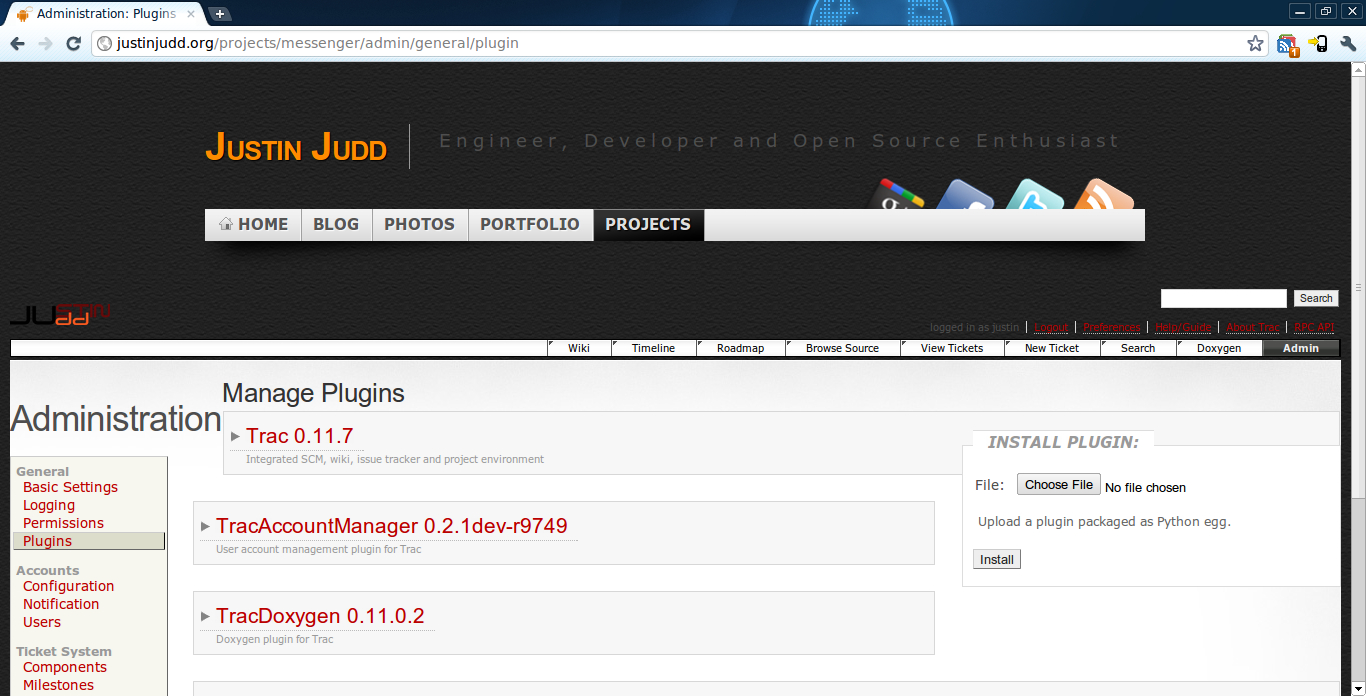1366x696 pixels.
Task: Click inside the site search input field
Action: tap(1222, 298)
